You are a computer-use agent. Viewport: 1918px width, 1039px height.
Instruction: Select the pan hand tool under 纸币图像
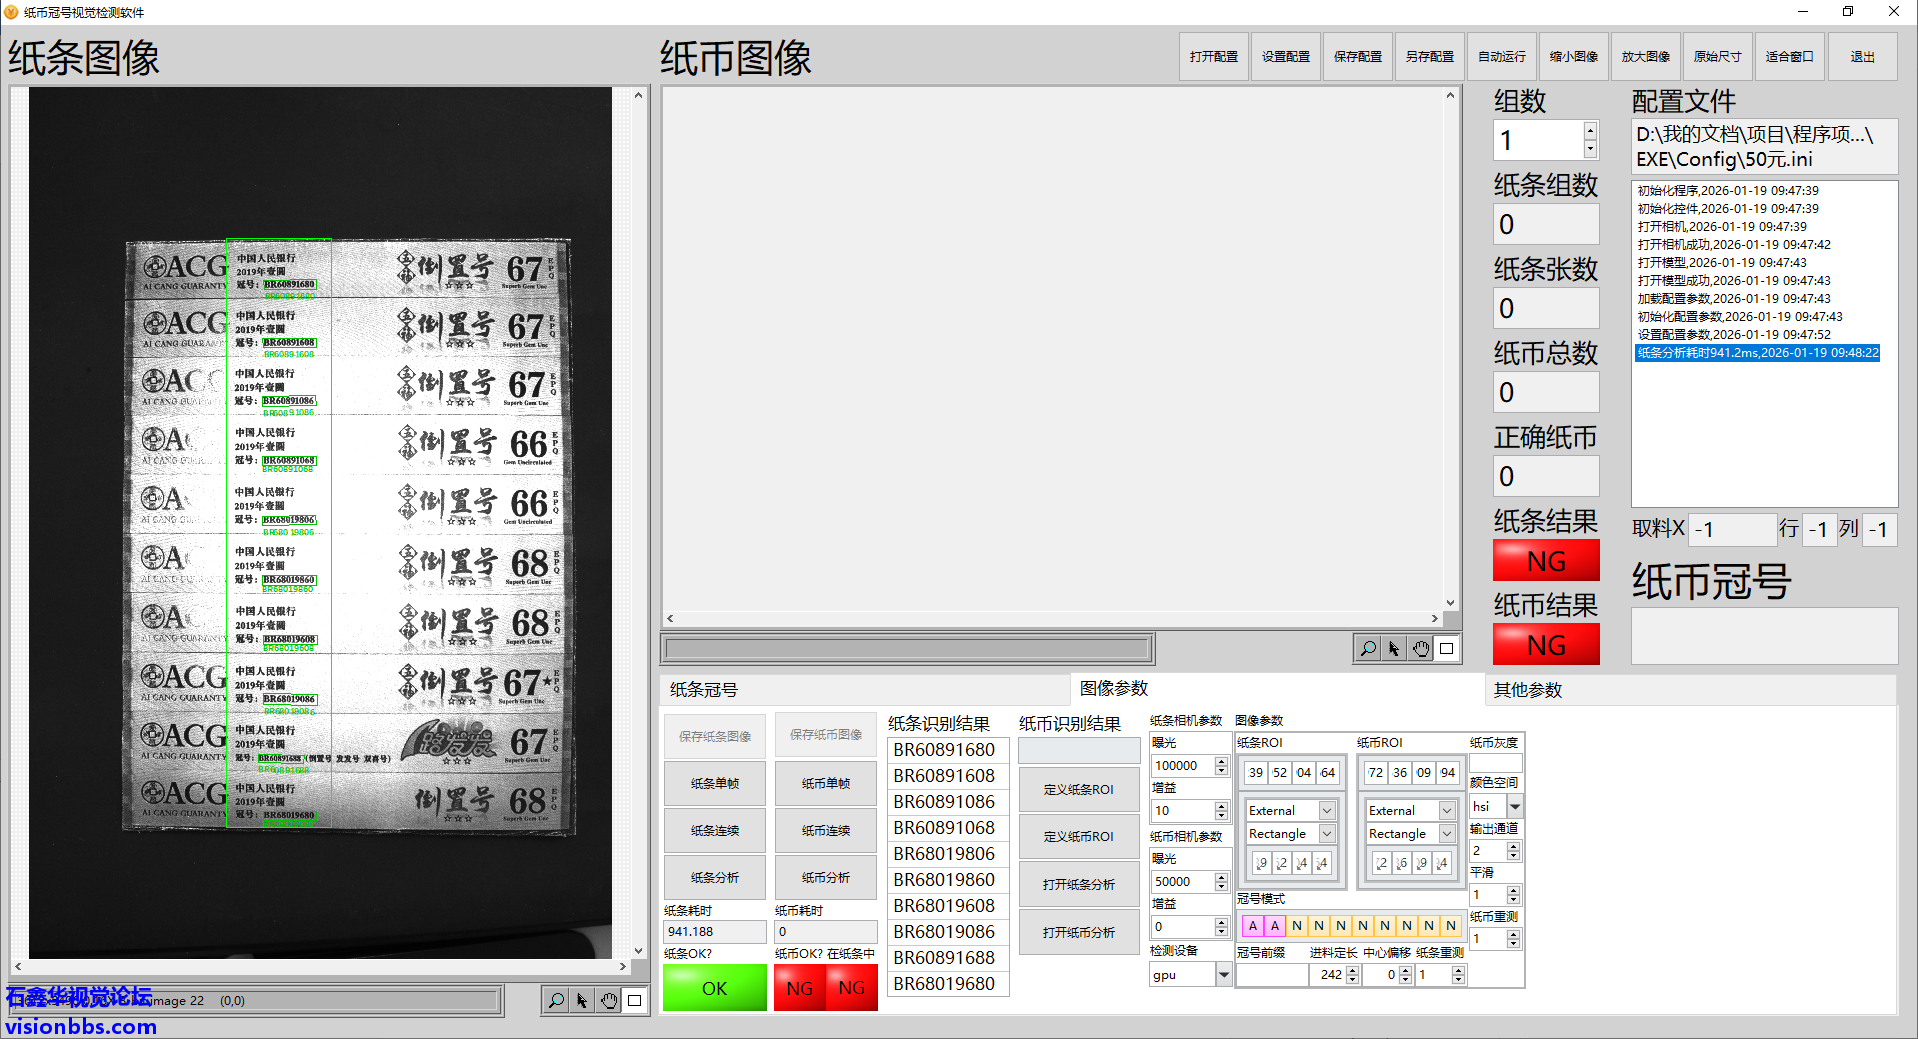tap(1420, 649)
